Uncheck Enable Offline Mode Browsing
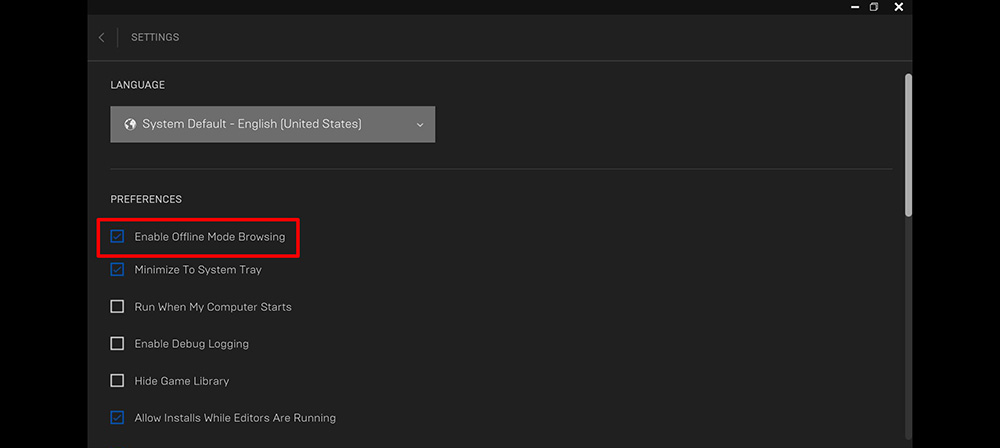The height and width of the screenshot is (448, 1000). (117, 237)
